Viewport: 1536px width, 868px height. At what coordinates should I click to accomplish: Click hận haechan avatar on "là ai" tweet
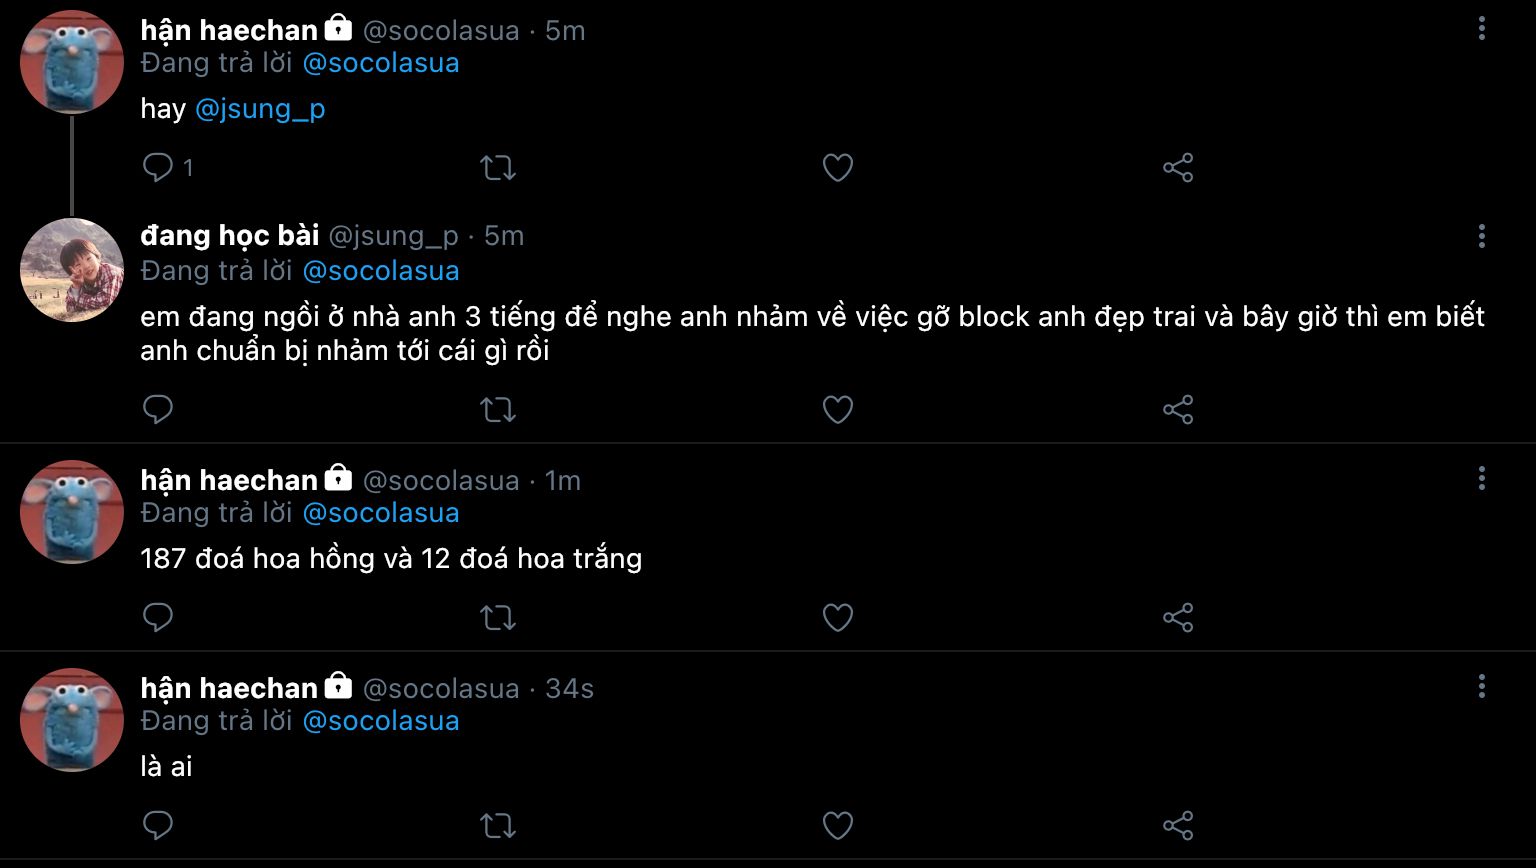pyautogui.click(x=72, y=720)
